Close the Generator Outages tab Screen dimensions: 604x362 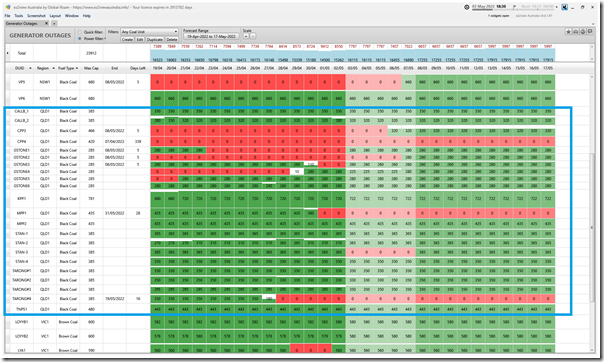[47, 23]
